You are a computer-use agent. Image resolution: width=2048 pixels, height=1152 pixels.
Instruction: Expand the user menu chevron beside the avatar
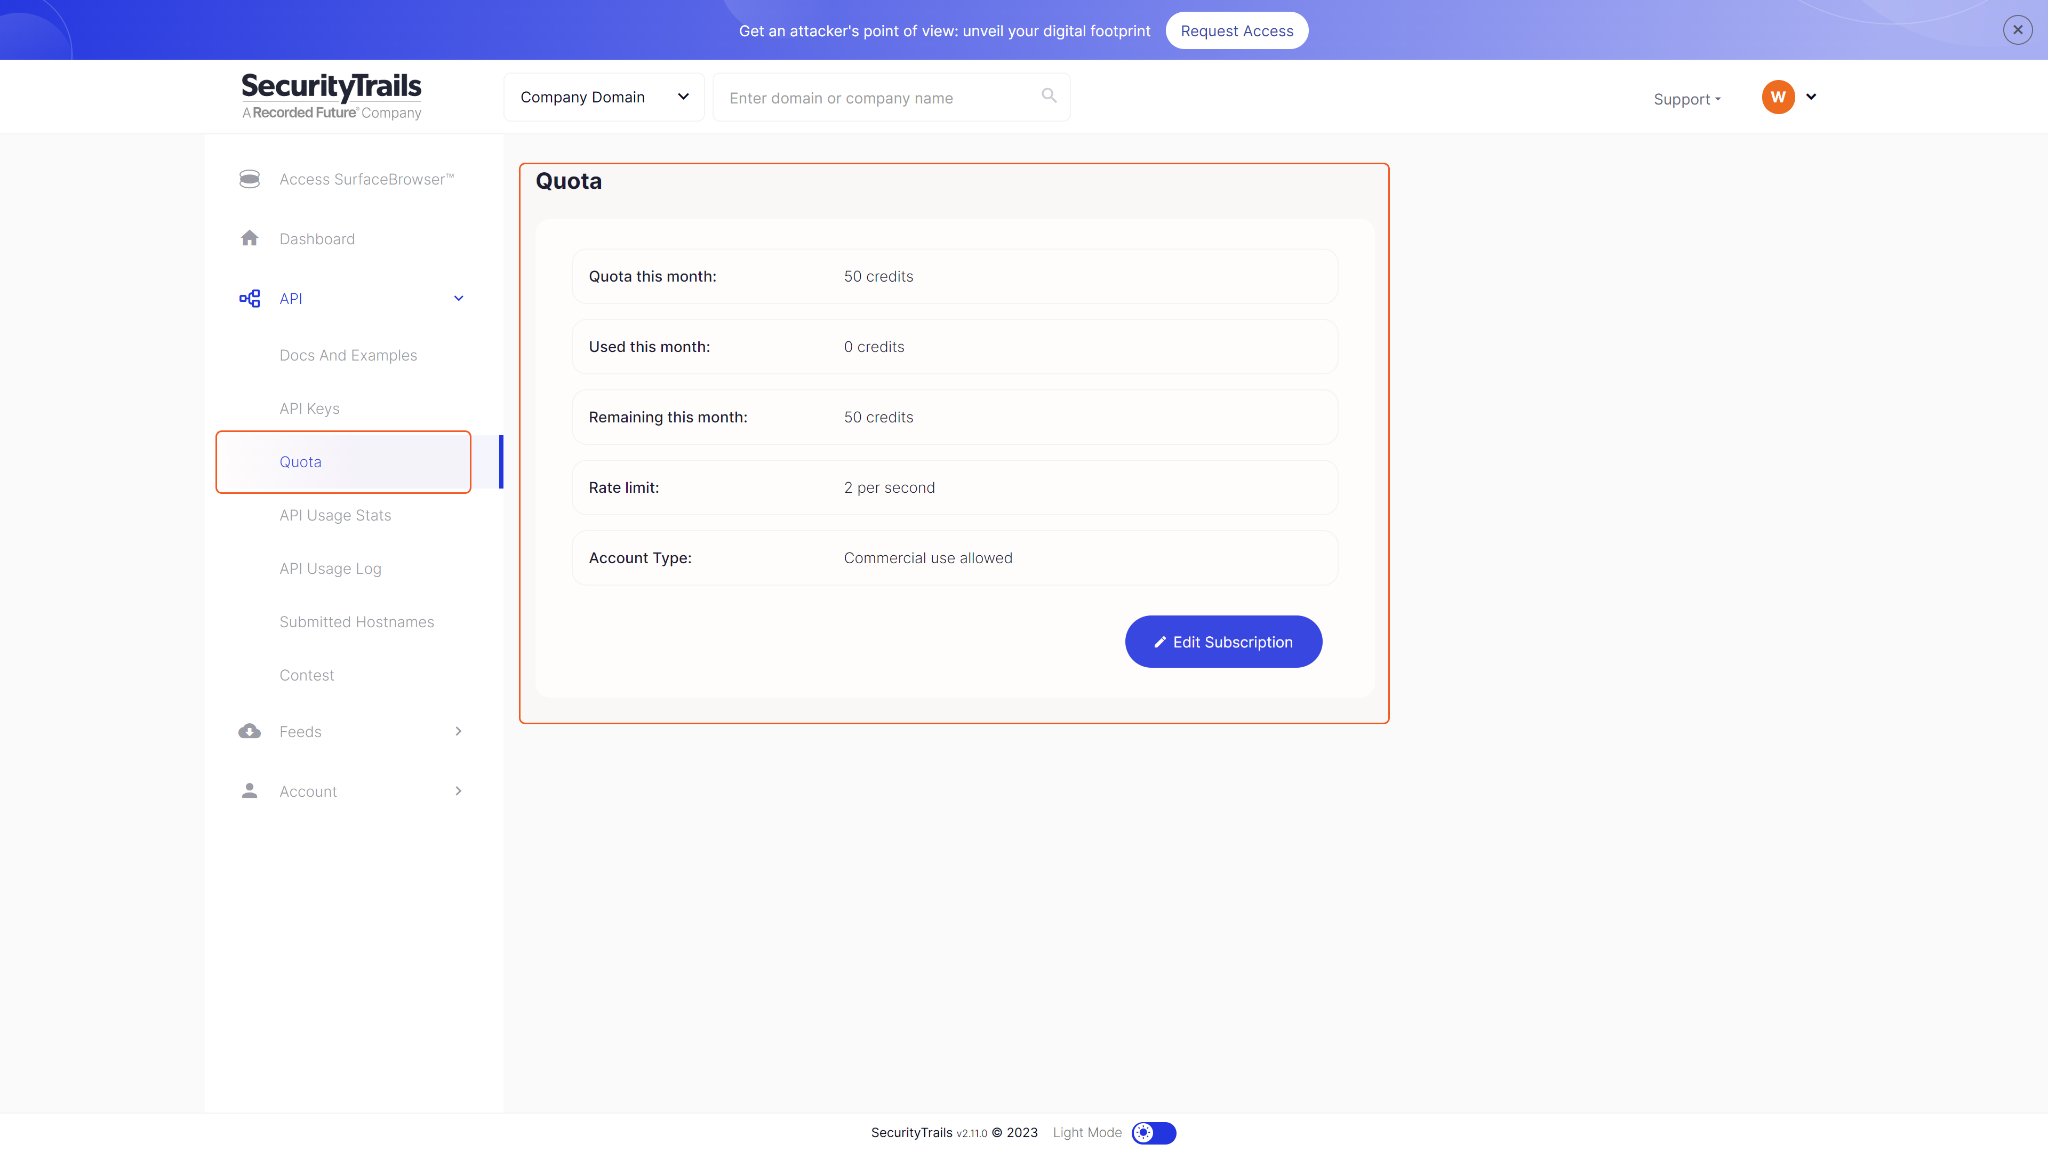pos(1811,97)
